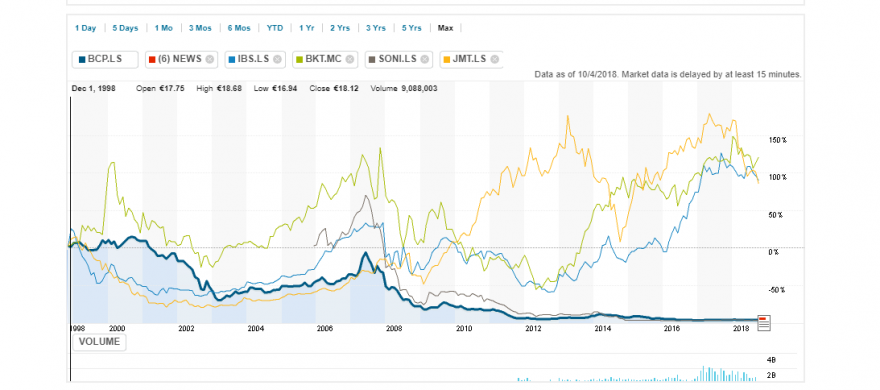Select the 1 Yr time range
This screenshot has width=880, height=390.
(306, 28)
